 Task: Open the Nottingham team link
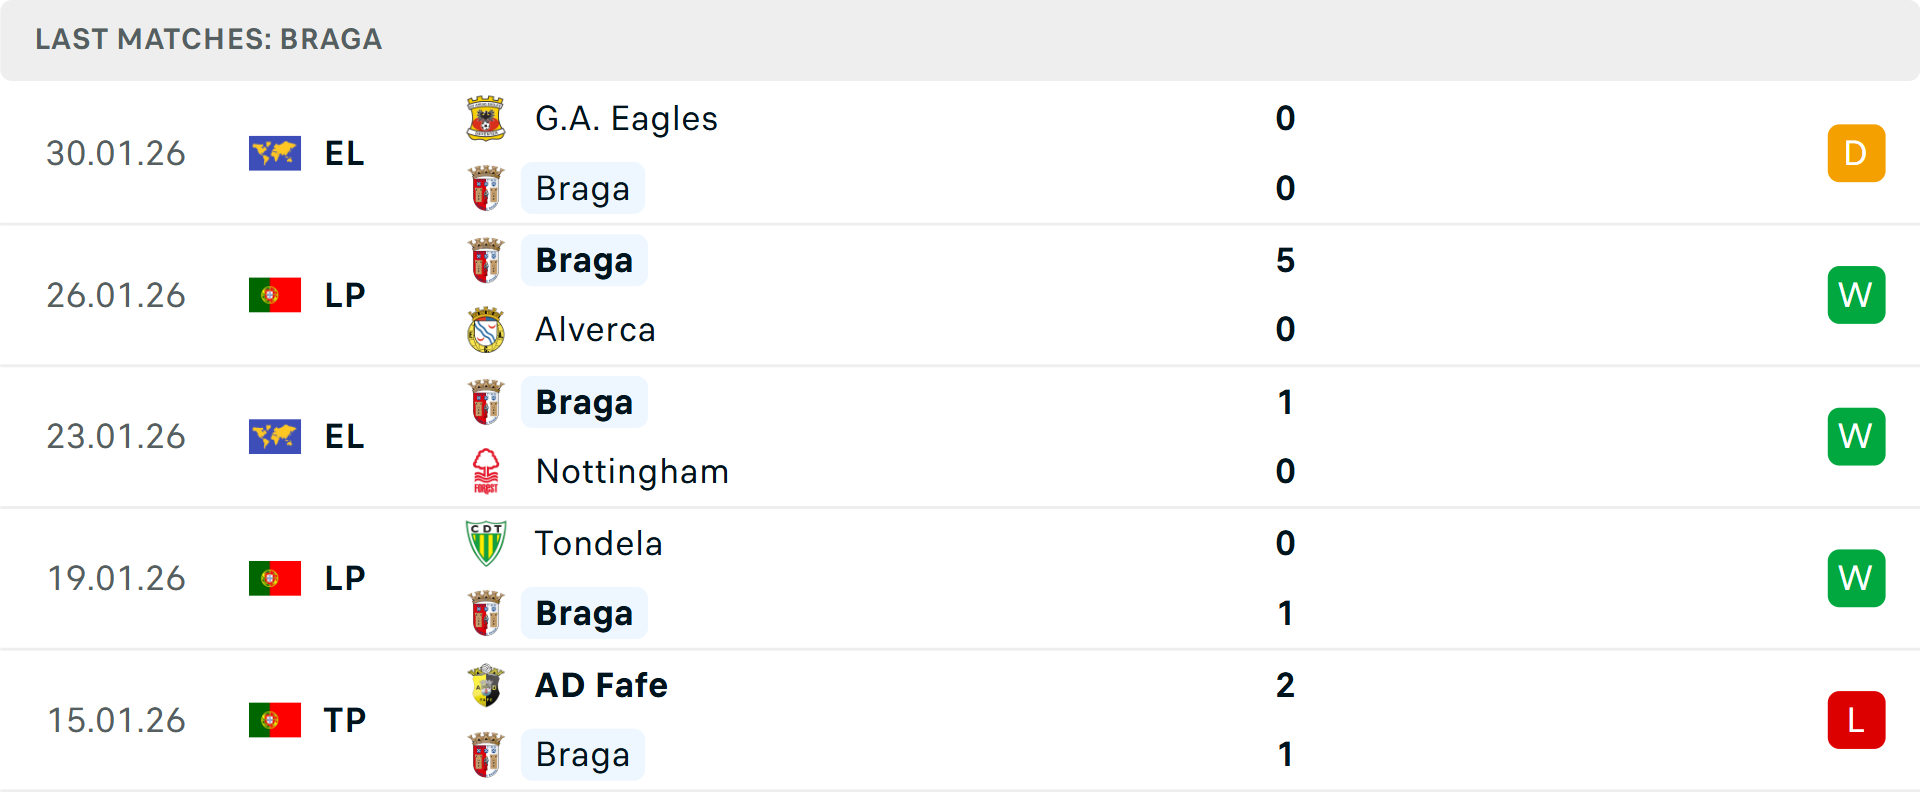632,471
